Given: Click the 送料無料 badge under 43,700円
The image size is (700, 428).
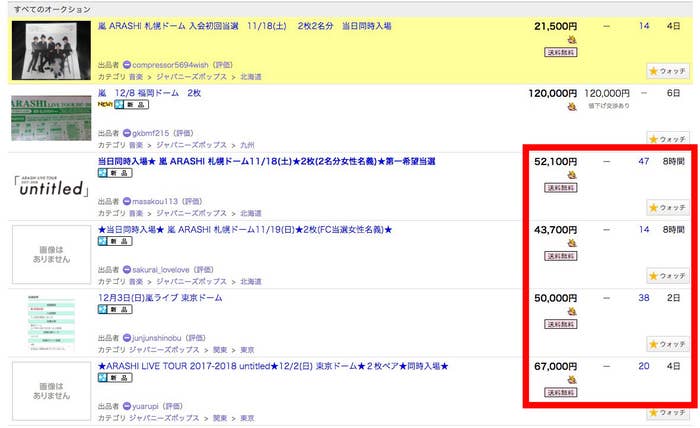Looking at the screenshot, I should pyautogui.click(x=560, y=256).
